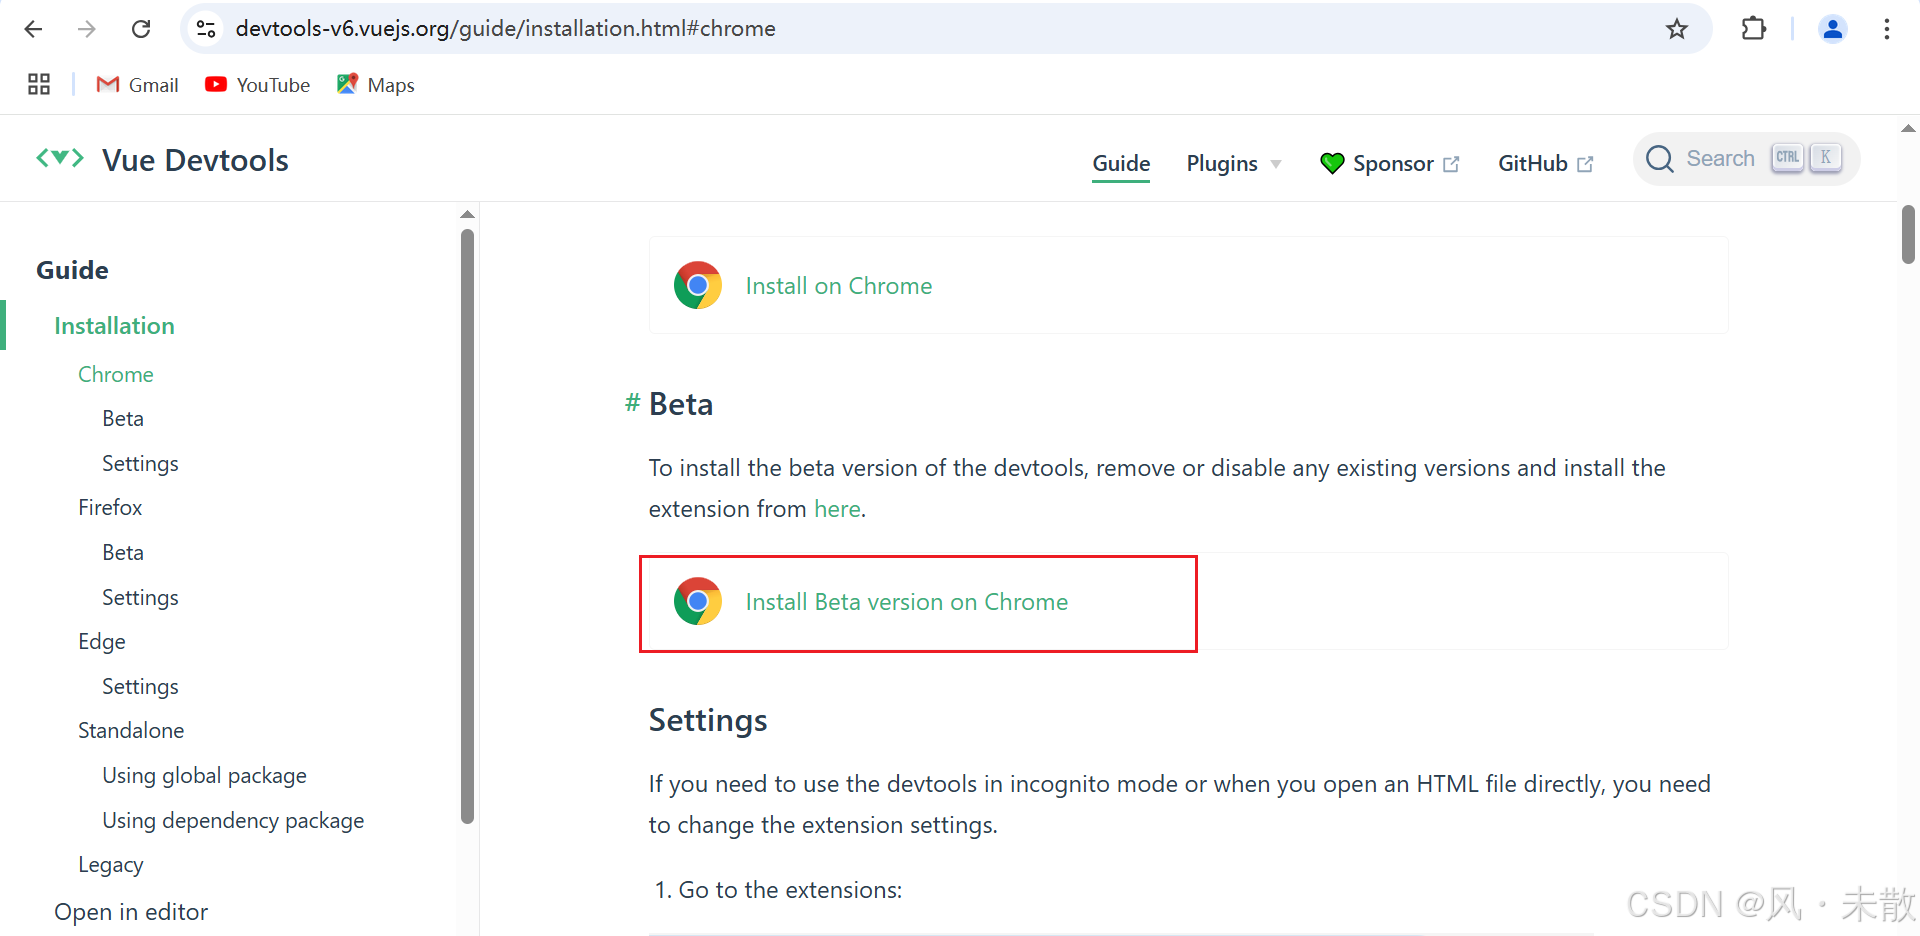Click the Sponsor heart icon
Image resolution: width=1920 pixels, height=936 pixels.
click(1332, 163)
